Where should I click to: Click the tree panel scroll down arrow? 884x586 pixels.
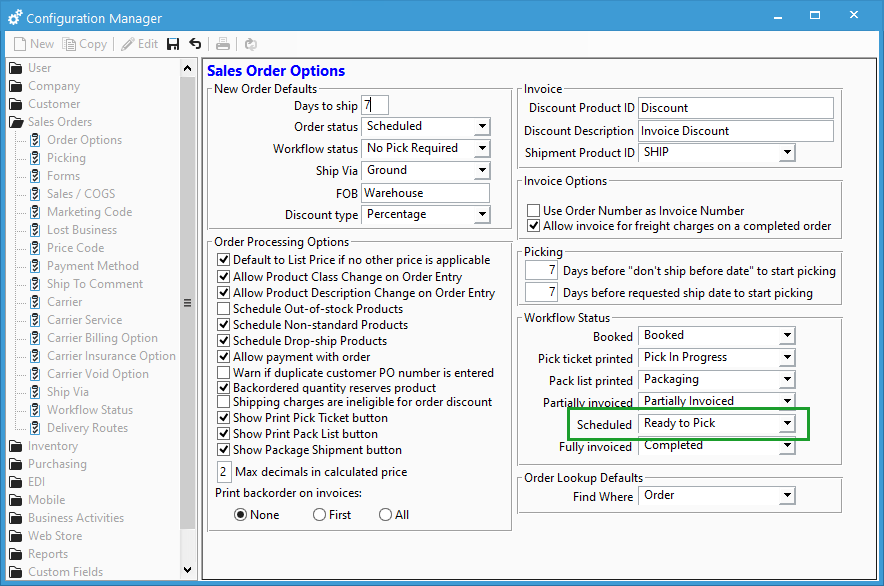pos(188,570)
